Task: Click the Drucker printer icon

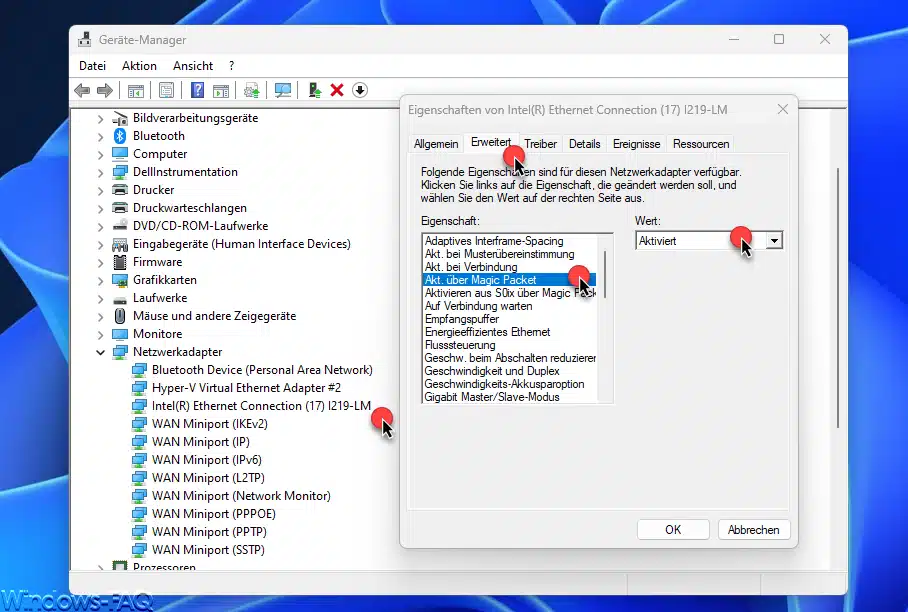Action: coord(120,190)
